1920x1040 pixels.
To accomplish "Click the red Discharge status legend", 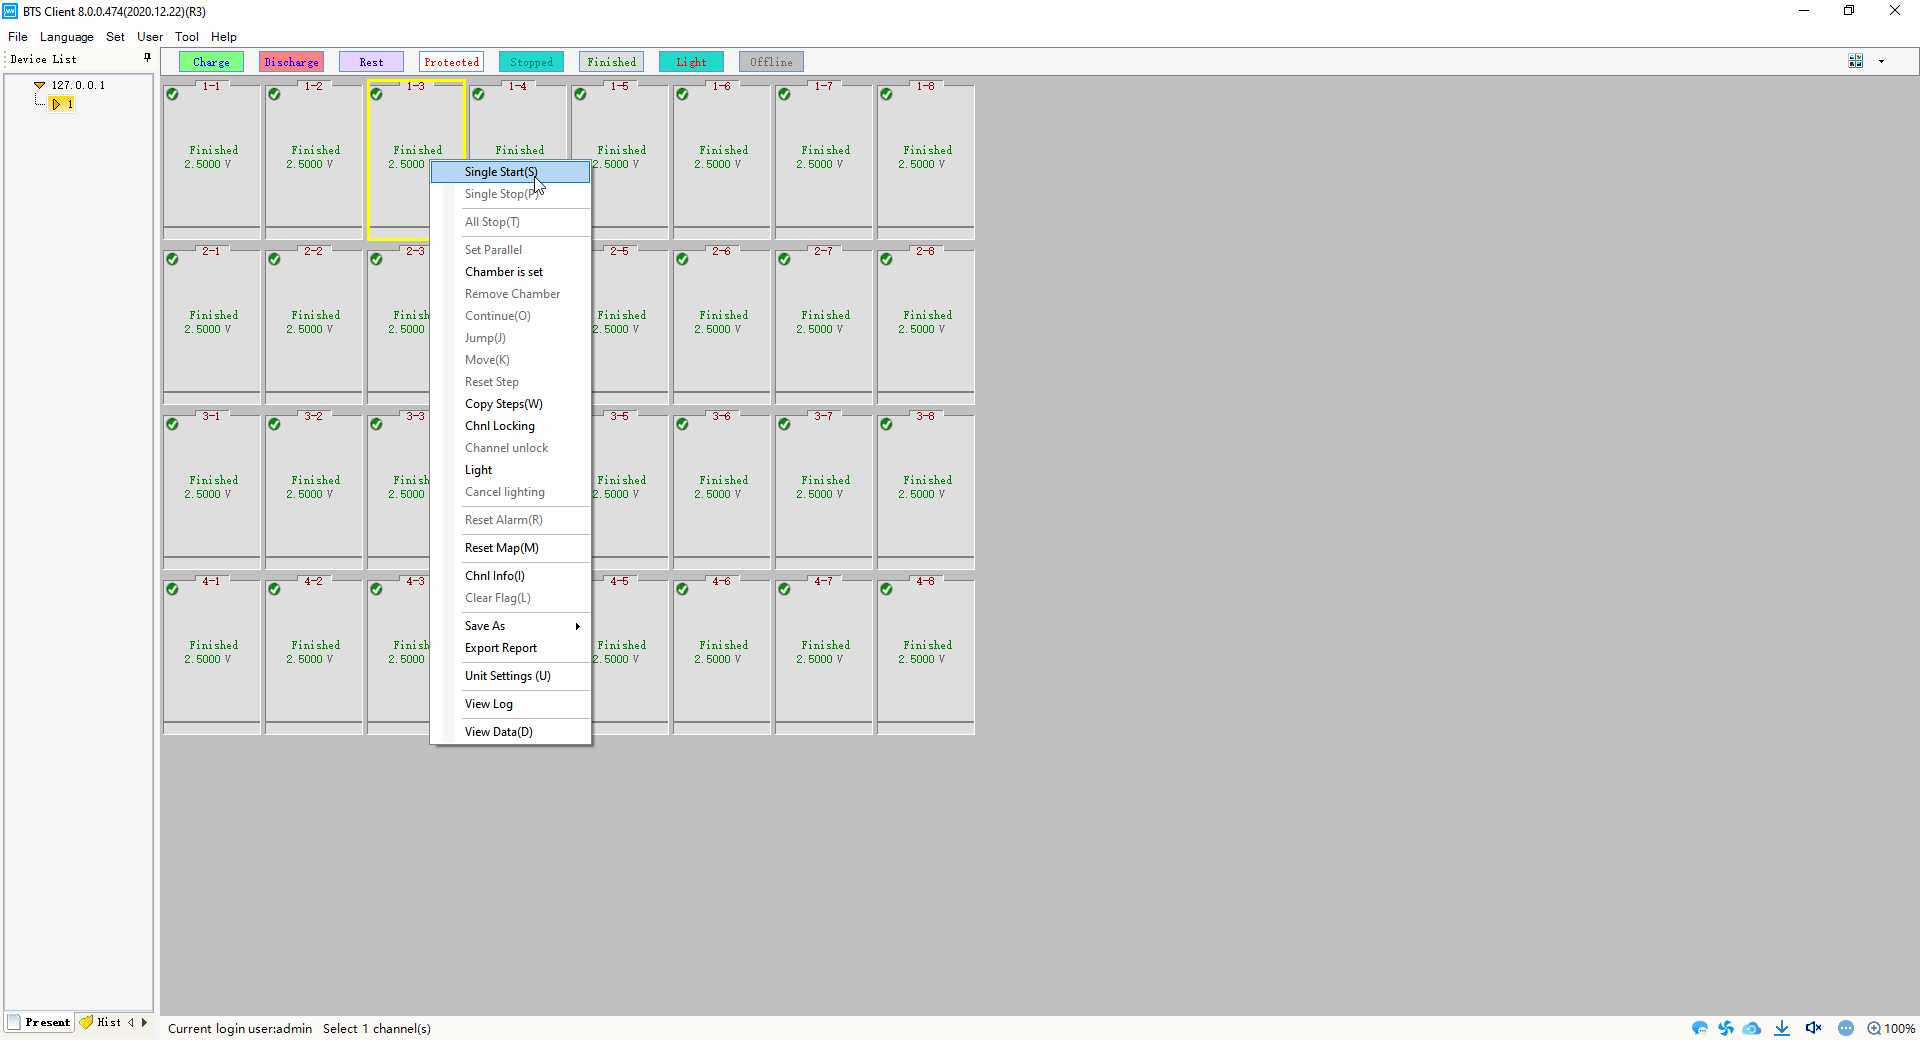I will click(x=291, y=62).
